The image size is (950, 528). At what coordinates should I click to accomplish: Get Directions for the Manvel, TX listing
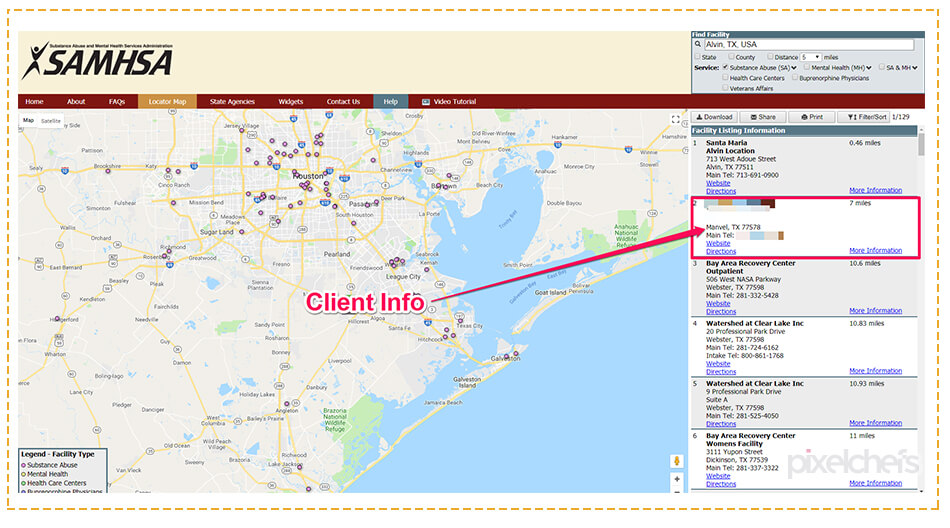coord(721,251)
